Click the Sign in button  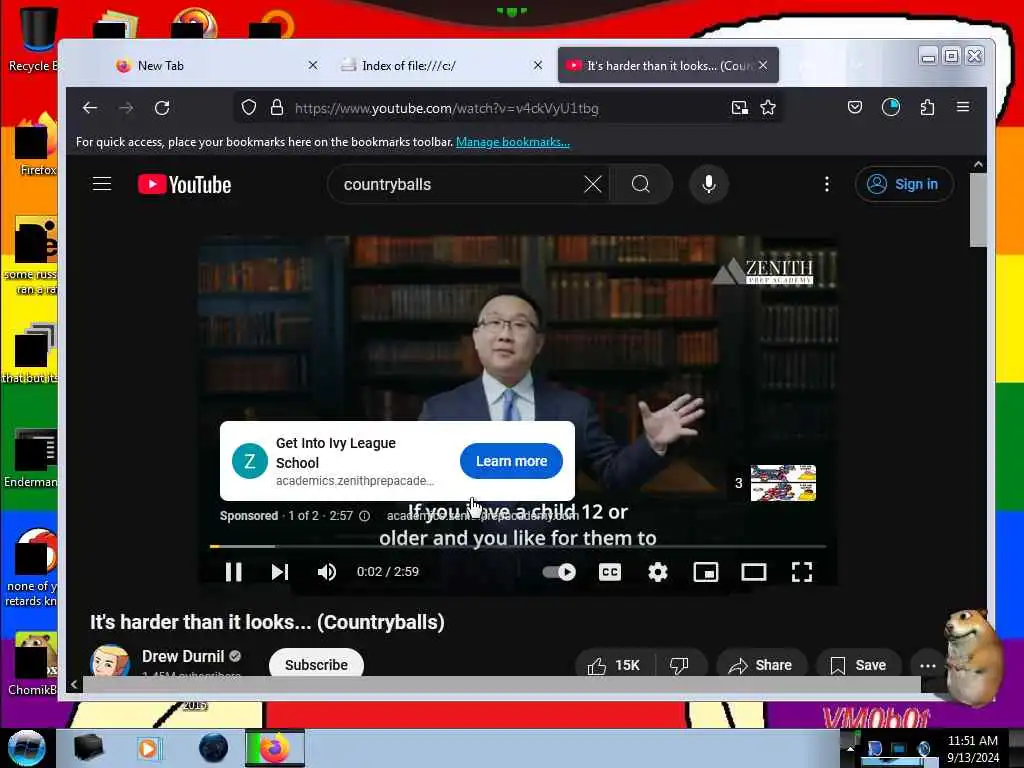point(904,184)
